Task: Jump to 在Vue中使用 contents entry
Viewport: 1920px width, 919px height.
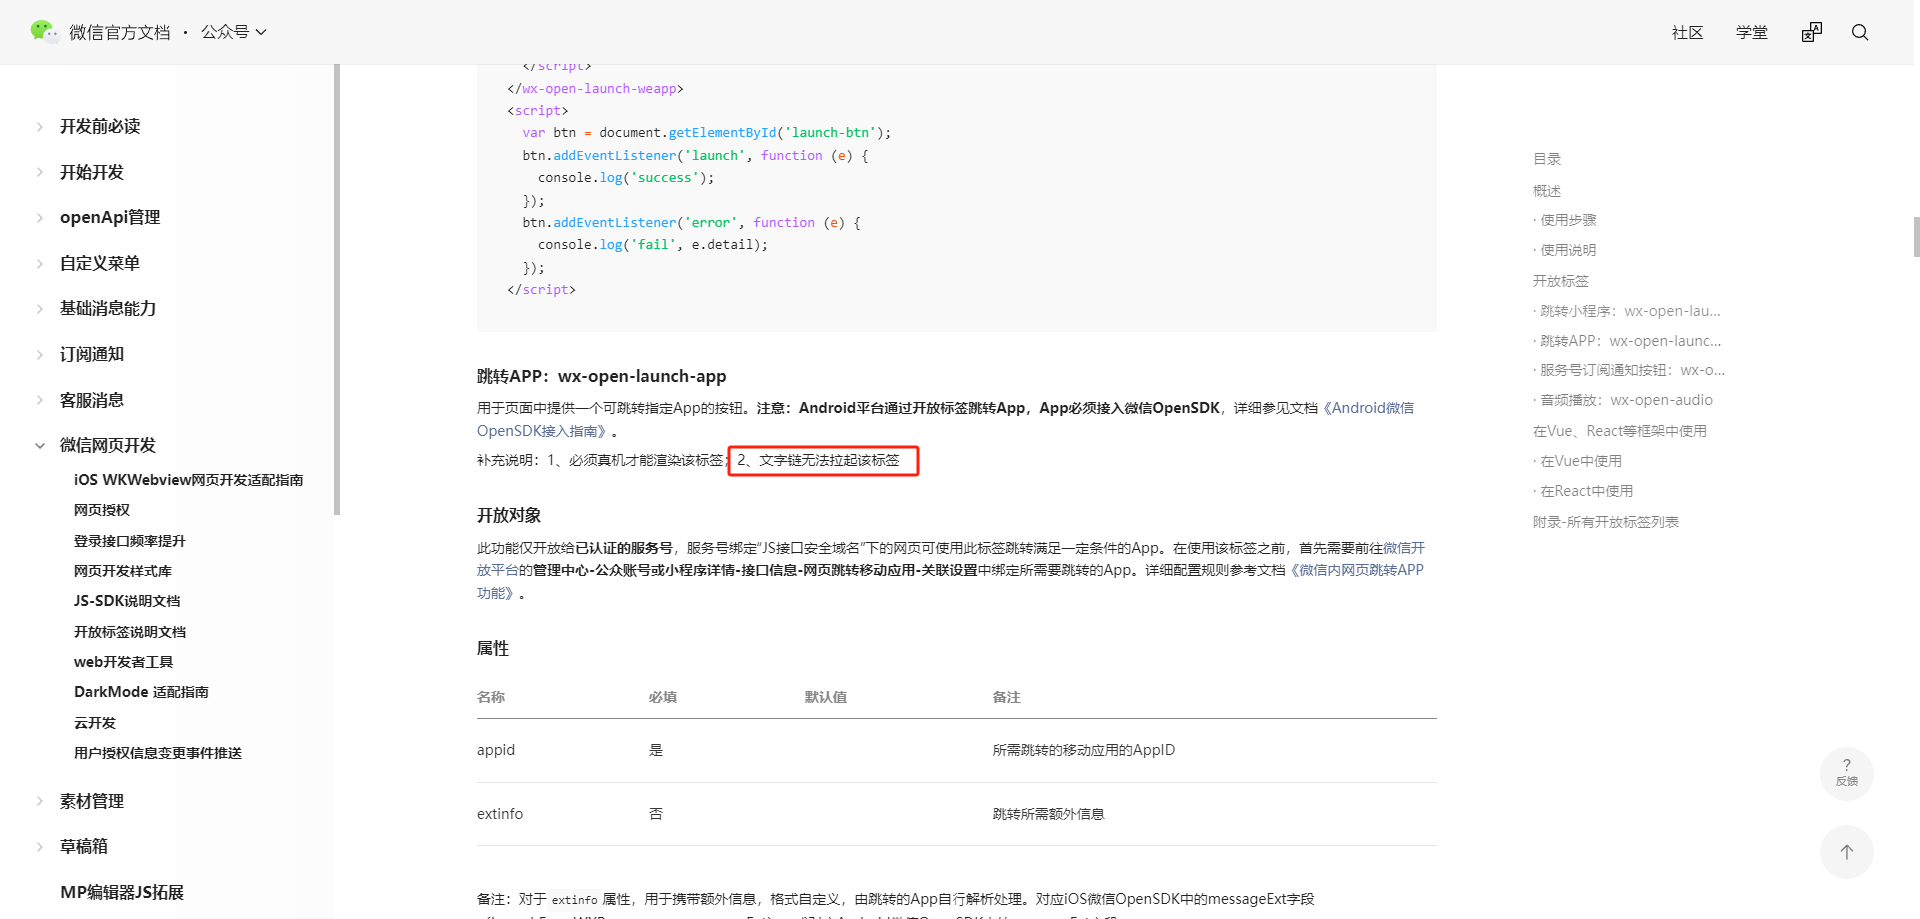Action: [1581, 461]
